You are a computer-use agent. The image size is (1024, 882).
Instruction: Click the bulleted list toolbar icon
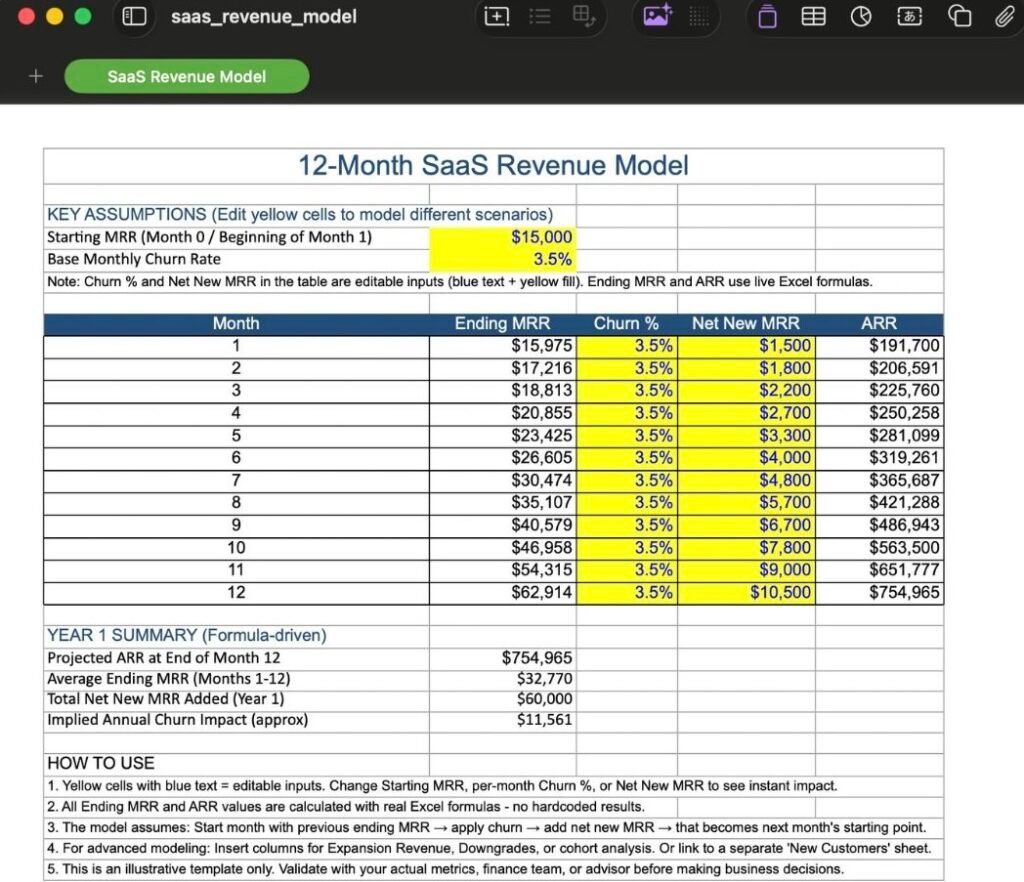[539, 16]
